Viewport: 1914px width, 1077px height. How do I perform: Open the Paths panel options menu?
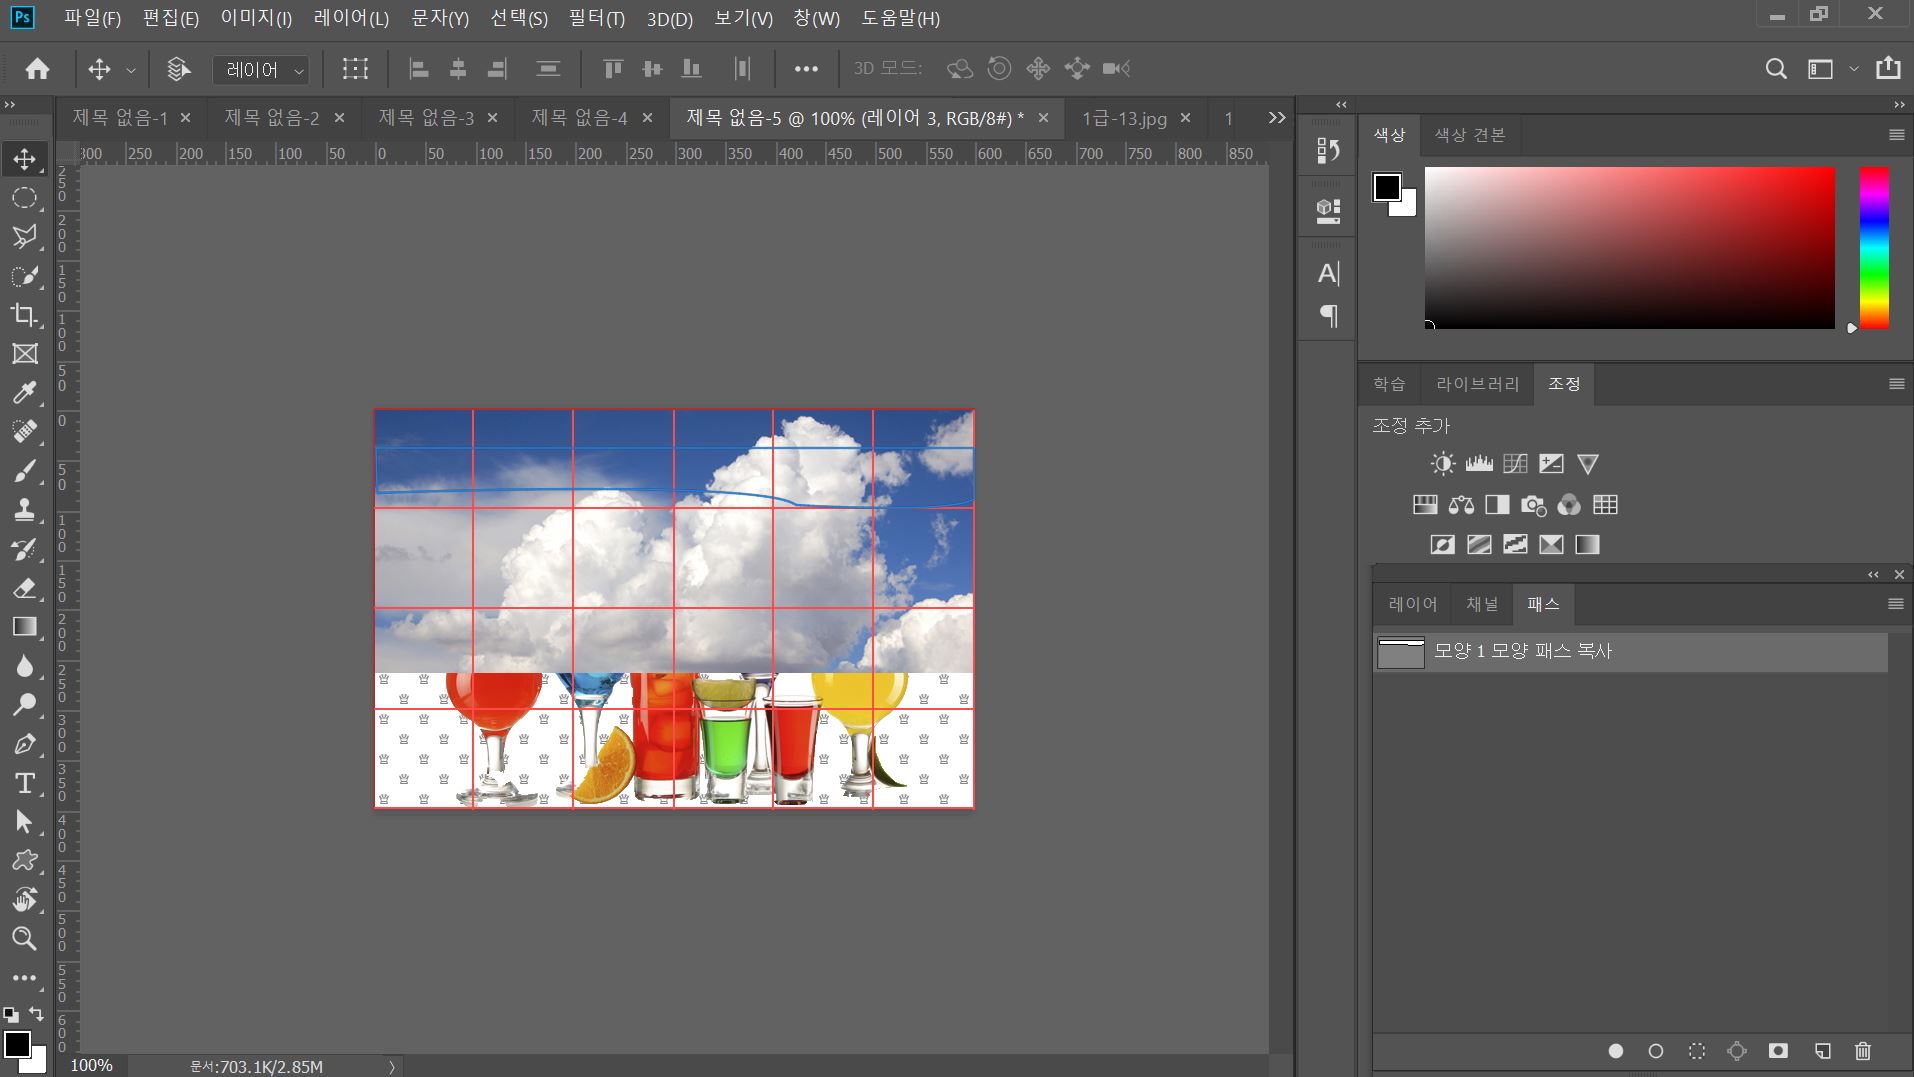coord(1895,604)
